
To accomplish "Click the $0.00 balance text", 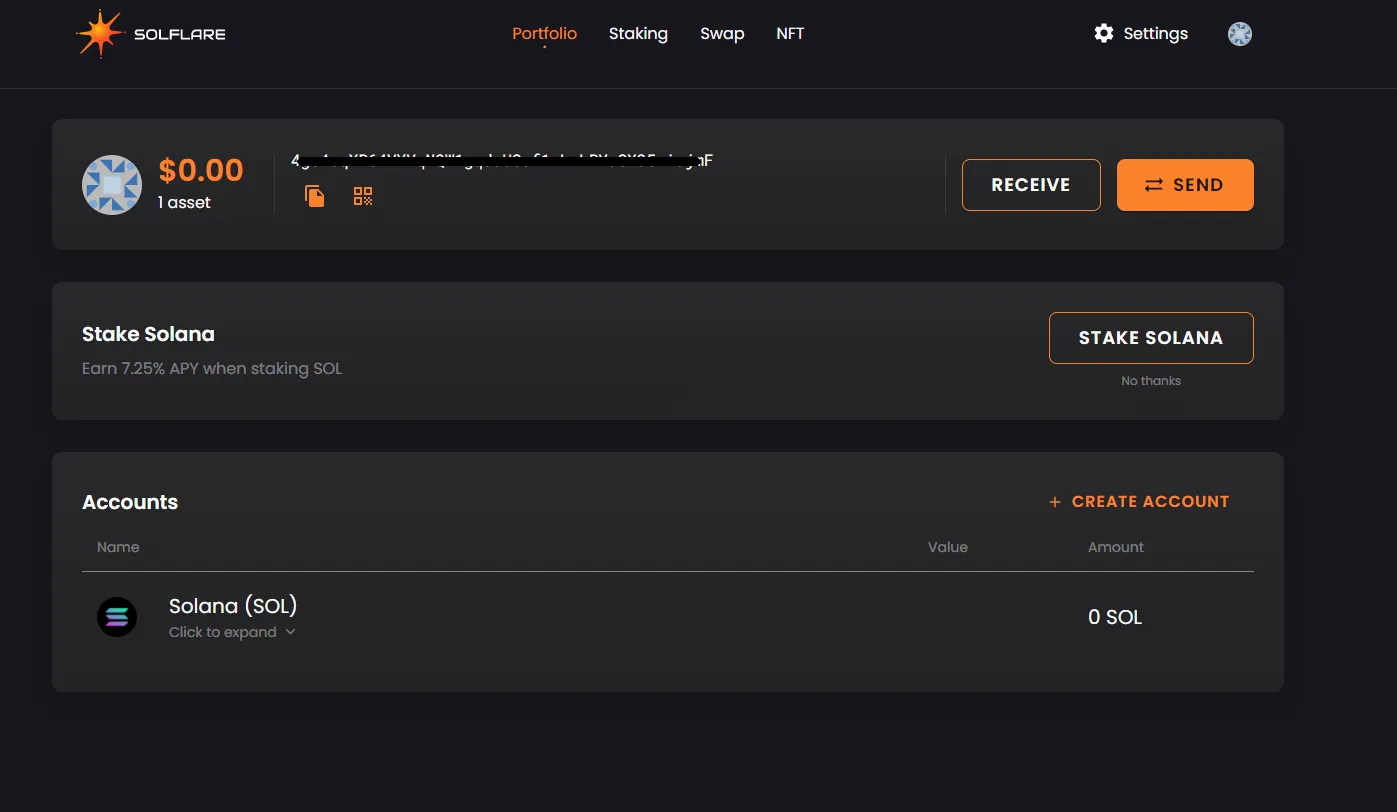I will tap(201, 170).
